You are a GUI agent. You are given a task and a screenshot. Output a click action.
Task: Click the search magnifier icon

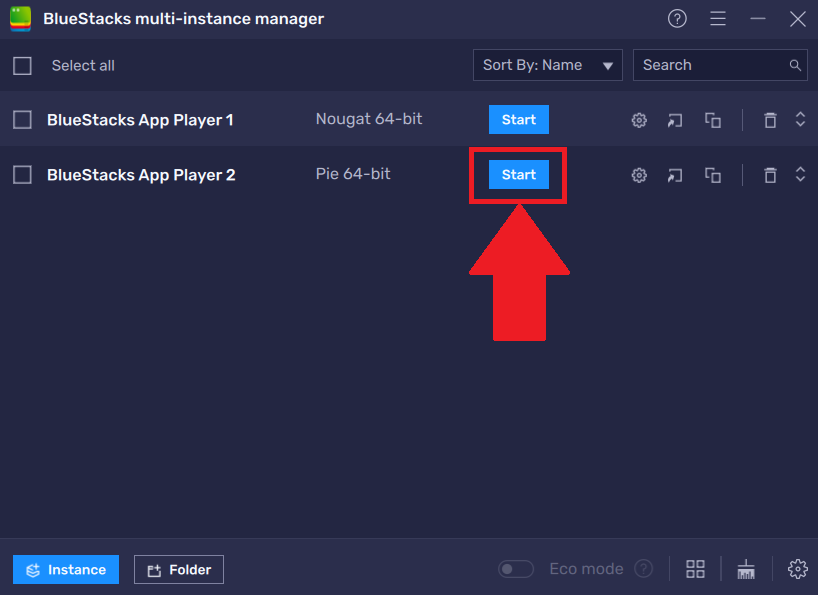point(795,65)
